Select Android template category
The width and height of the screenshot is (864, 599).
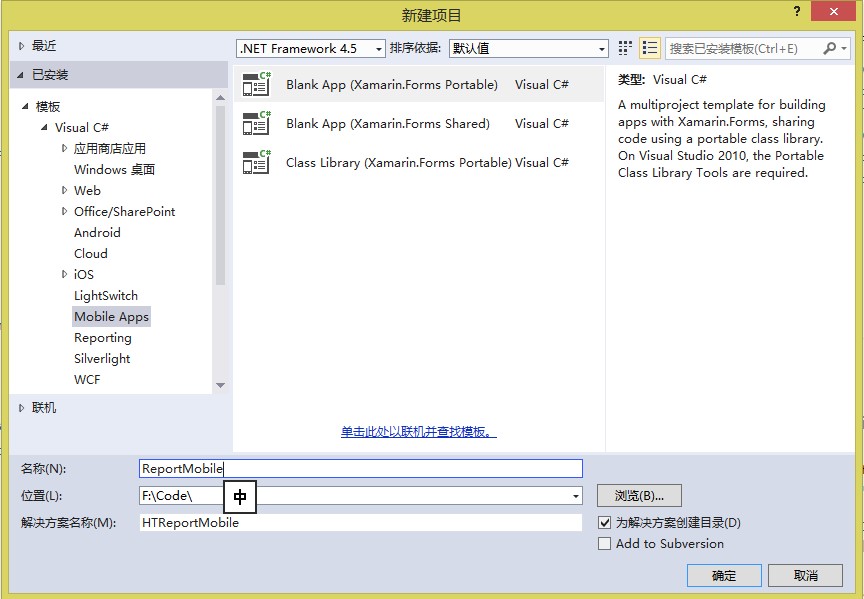click(97, 233)
